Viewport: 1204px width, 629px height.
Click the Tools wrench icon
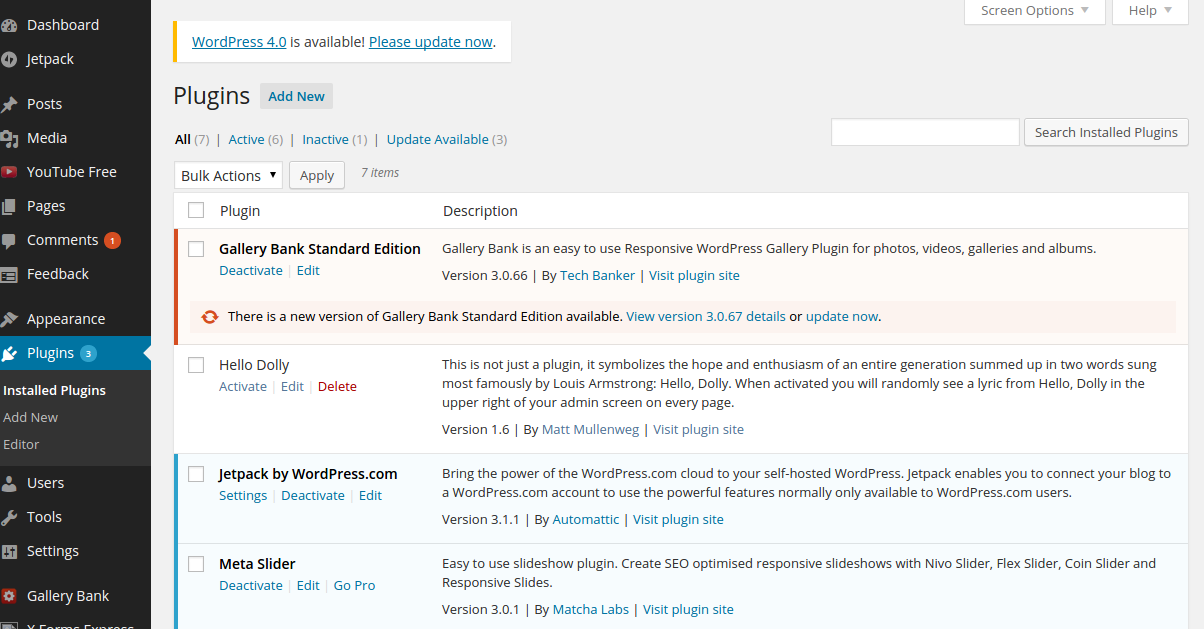point(9,517)
